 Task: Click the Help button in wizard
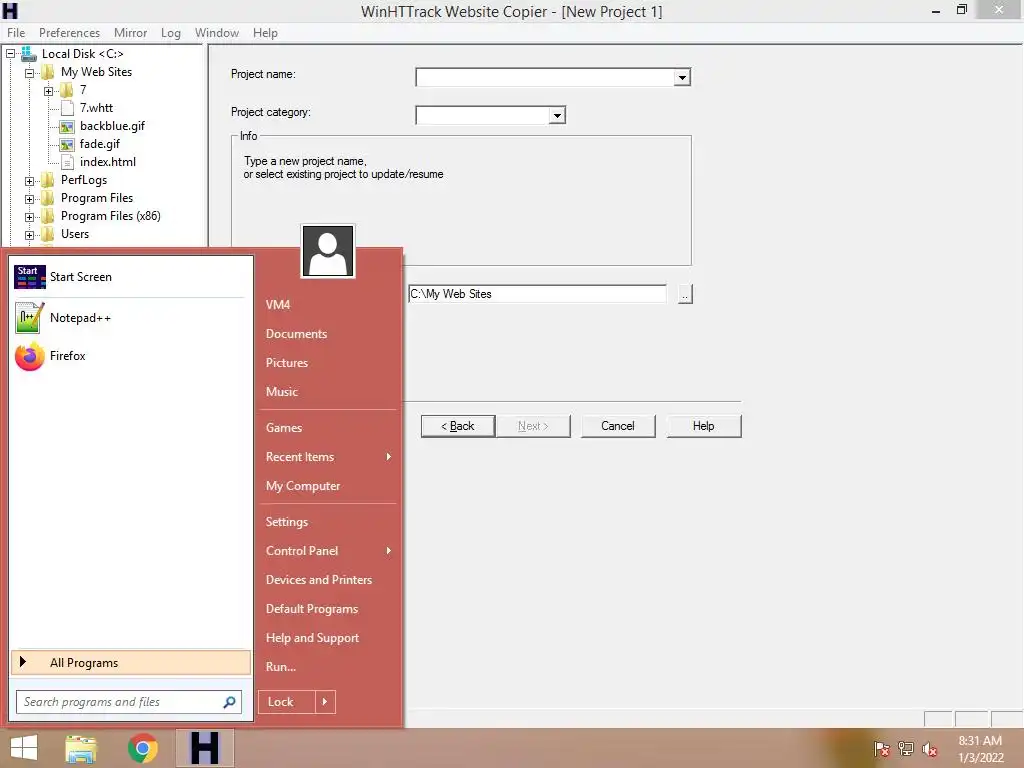pyautogui.click(x=704, y=426)
